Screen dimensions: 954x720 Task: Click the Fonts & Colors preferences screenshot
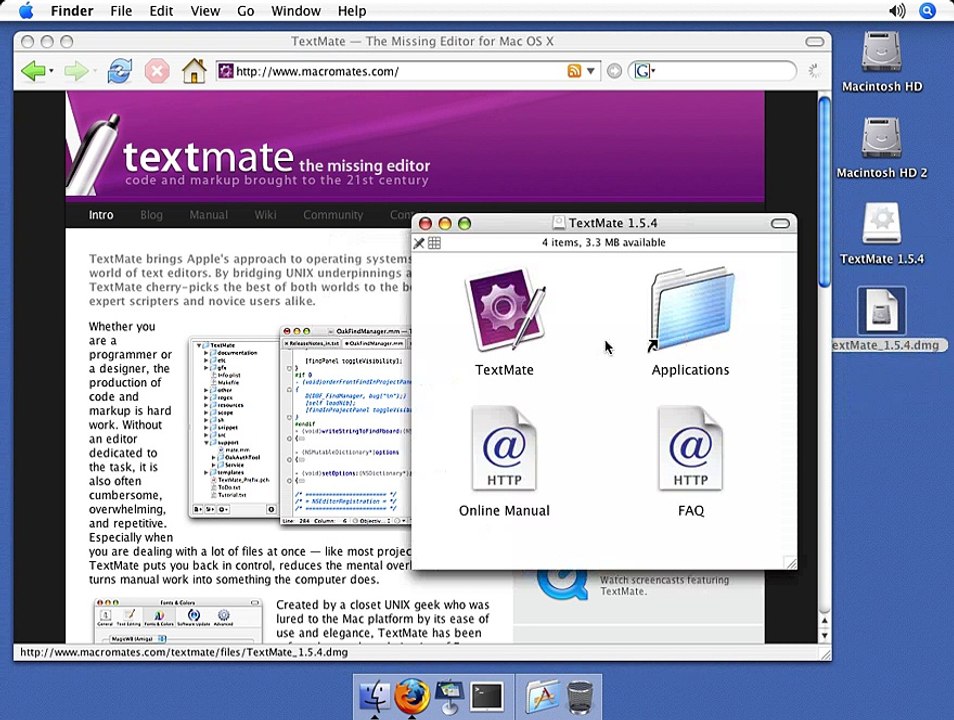(178, 620)
